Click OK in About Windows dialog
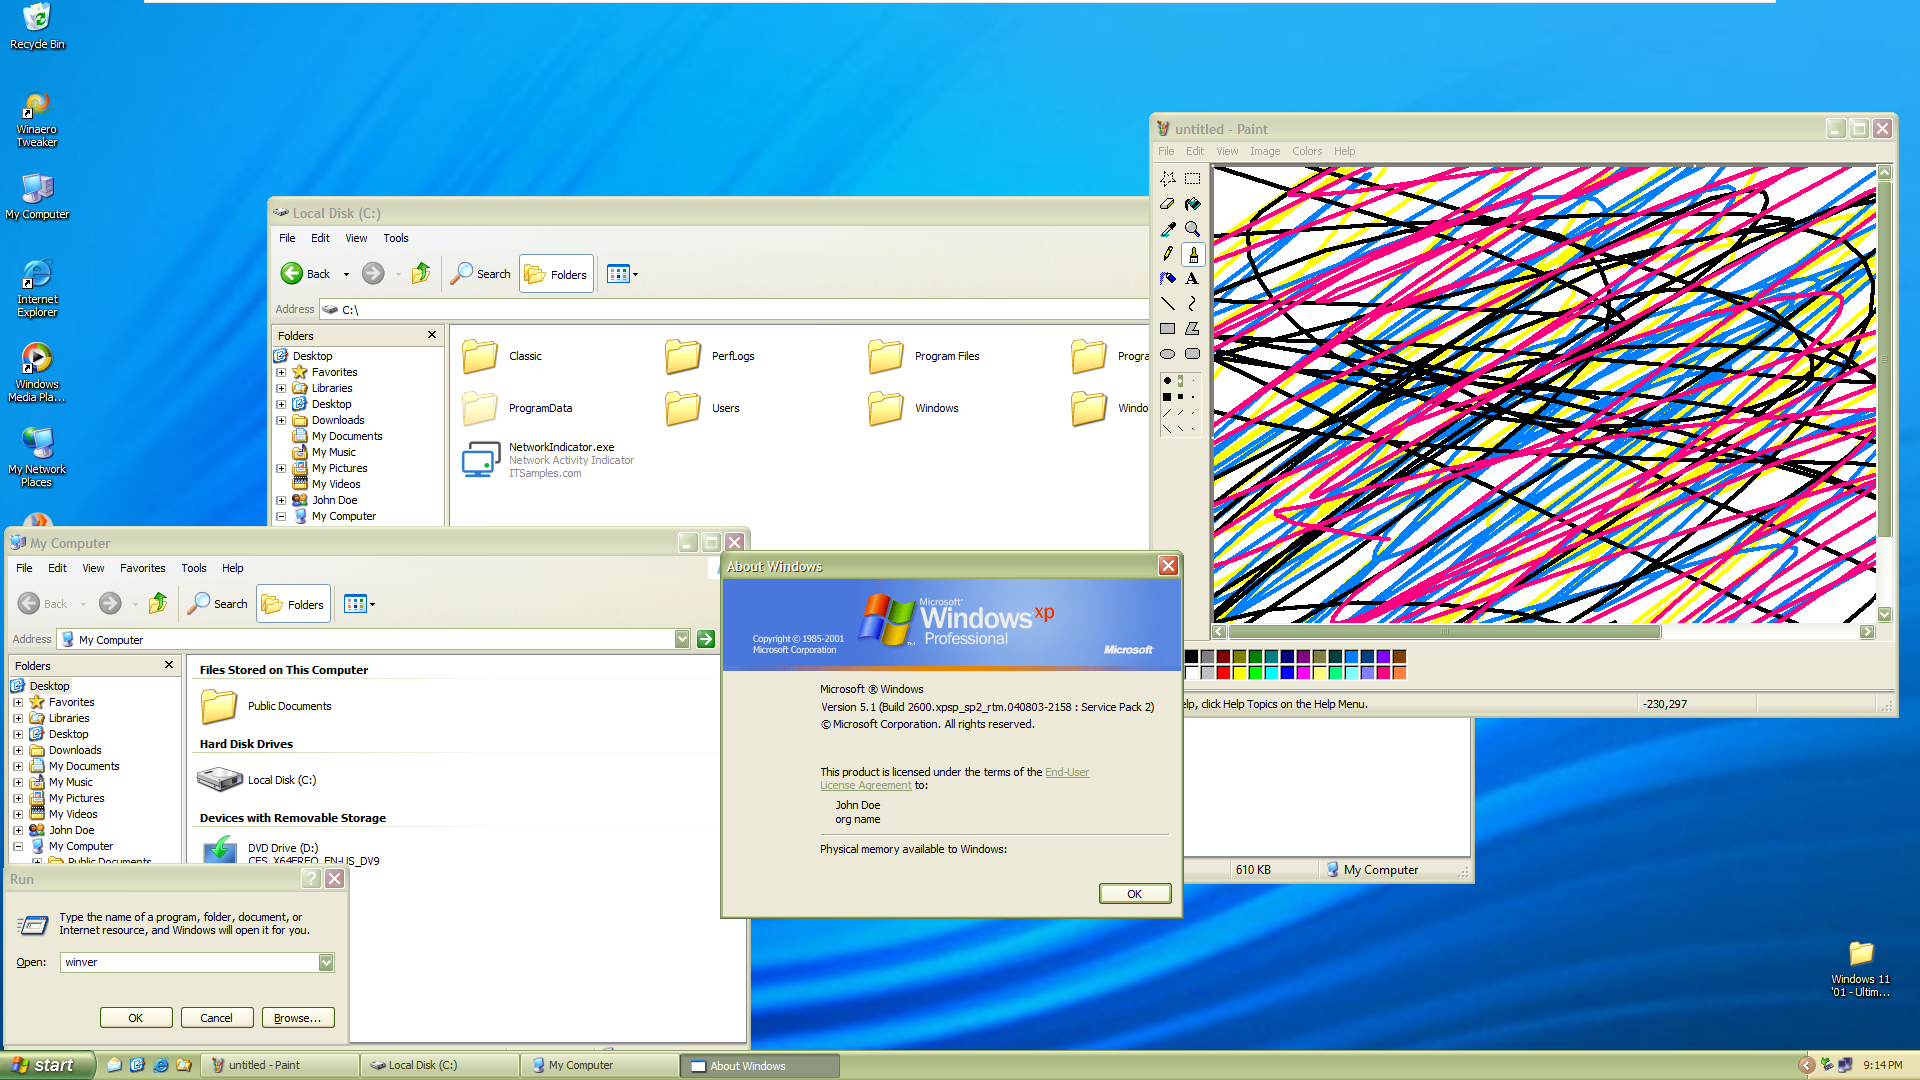 point(1134,894)
